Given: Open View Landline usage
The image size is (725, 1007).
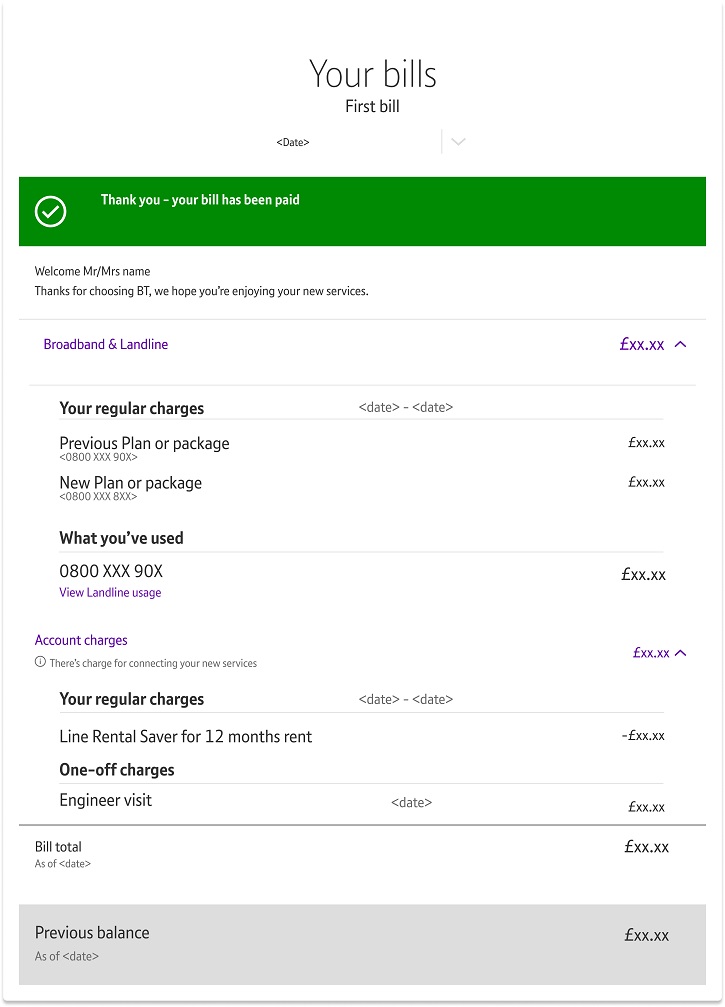Looking at the screenshot, I should 110,592.
